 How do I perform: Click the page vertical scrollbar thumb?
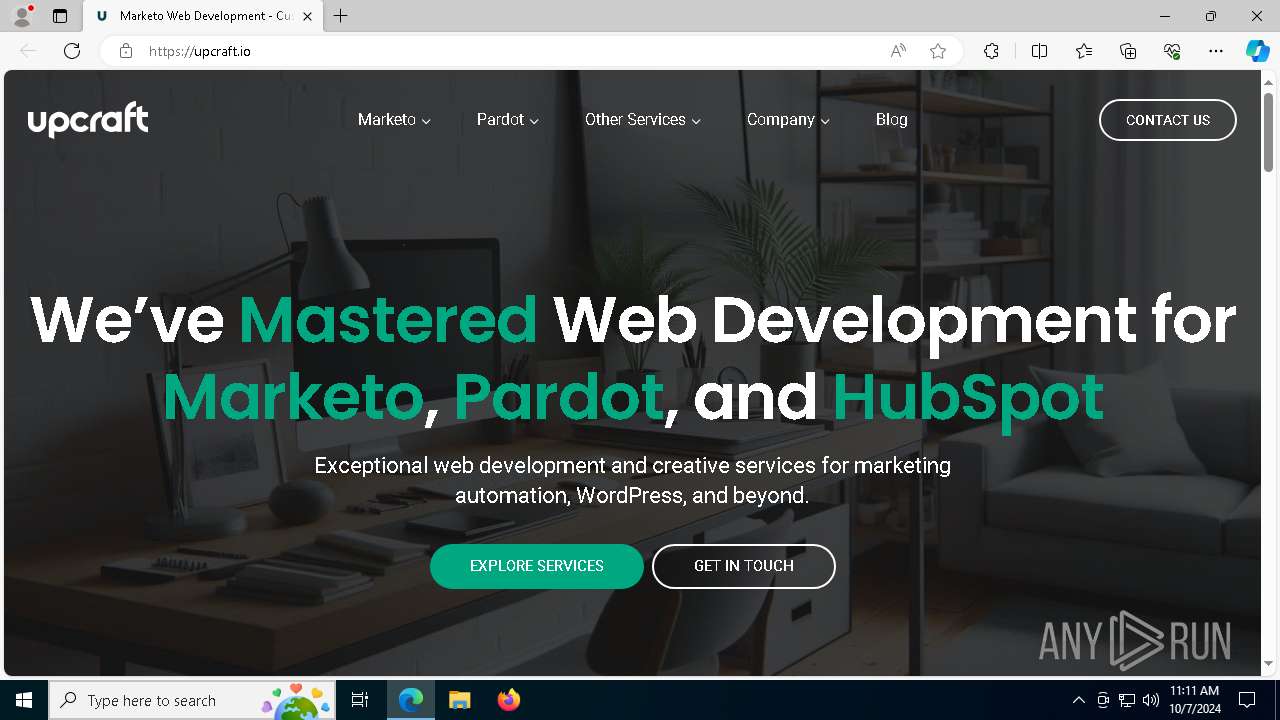tap(1269, 130)
